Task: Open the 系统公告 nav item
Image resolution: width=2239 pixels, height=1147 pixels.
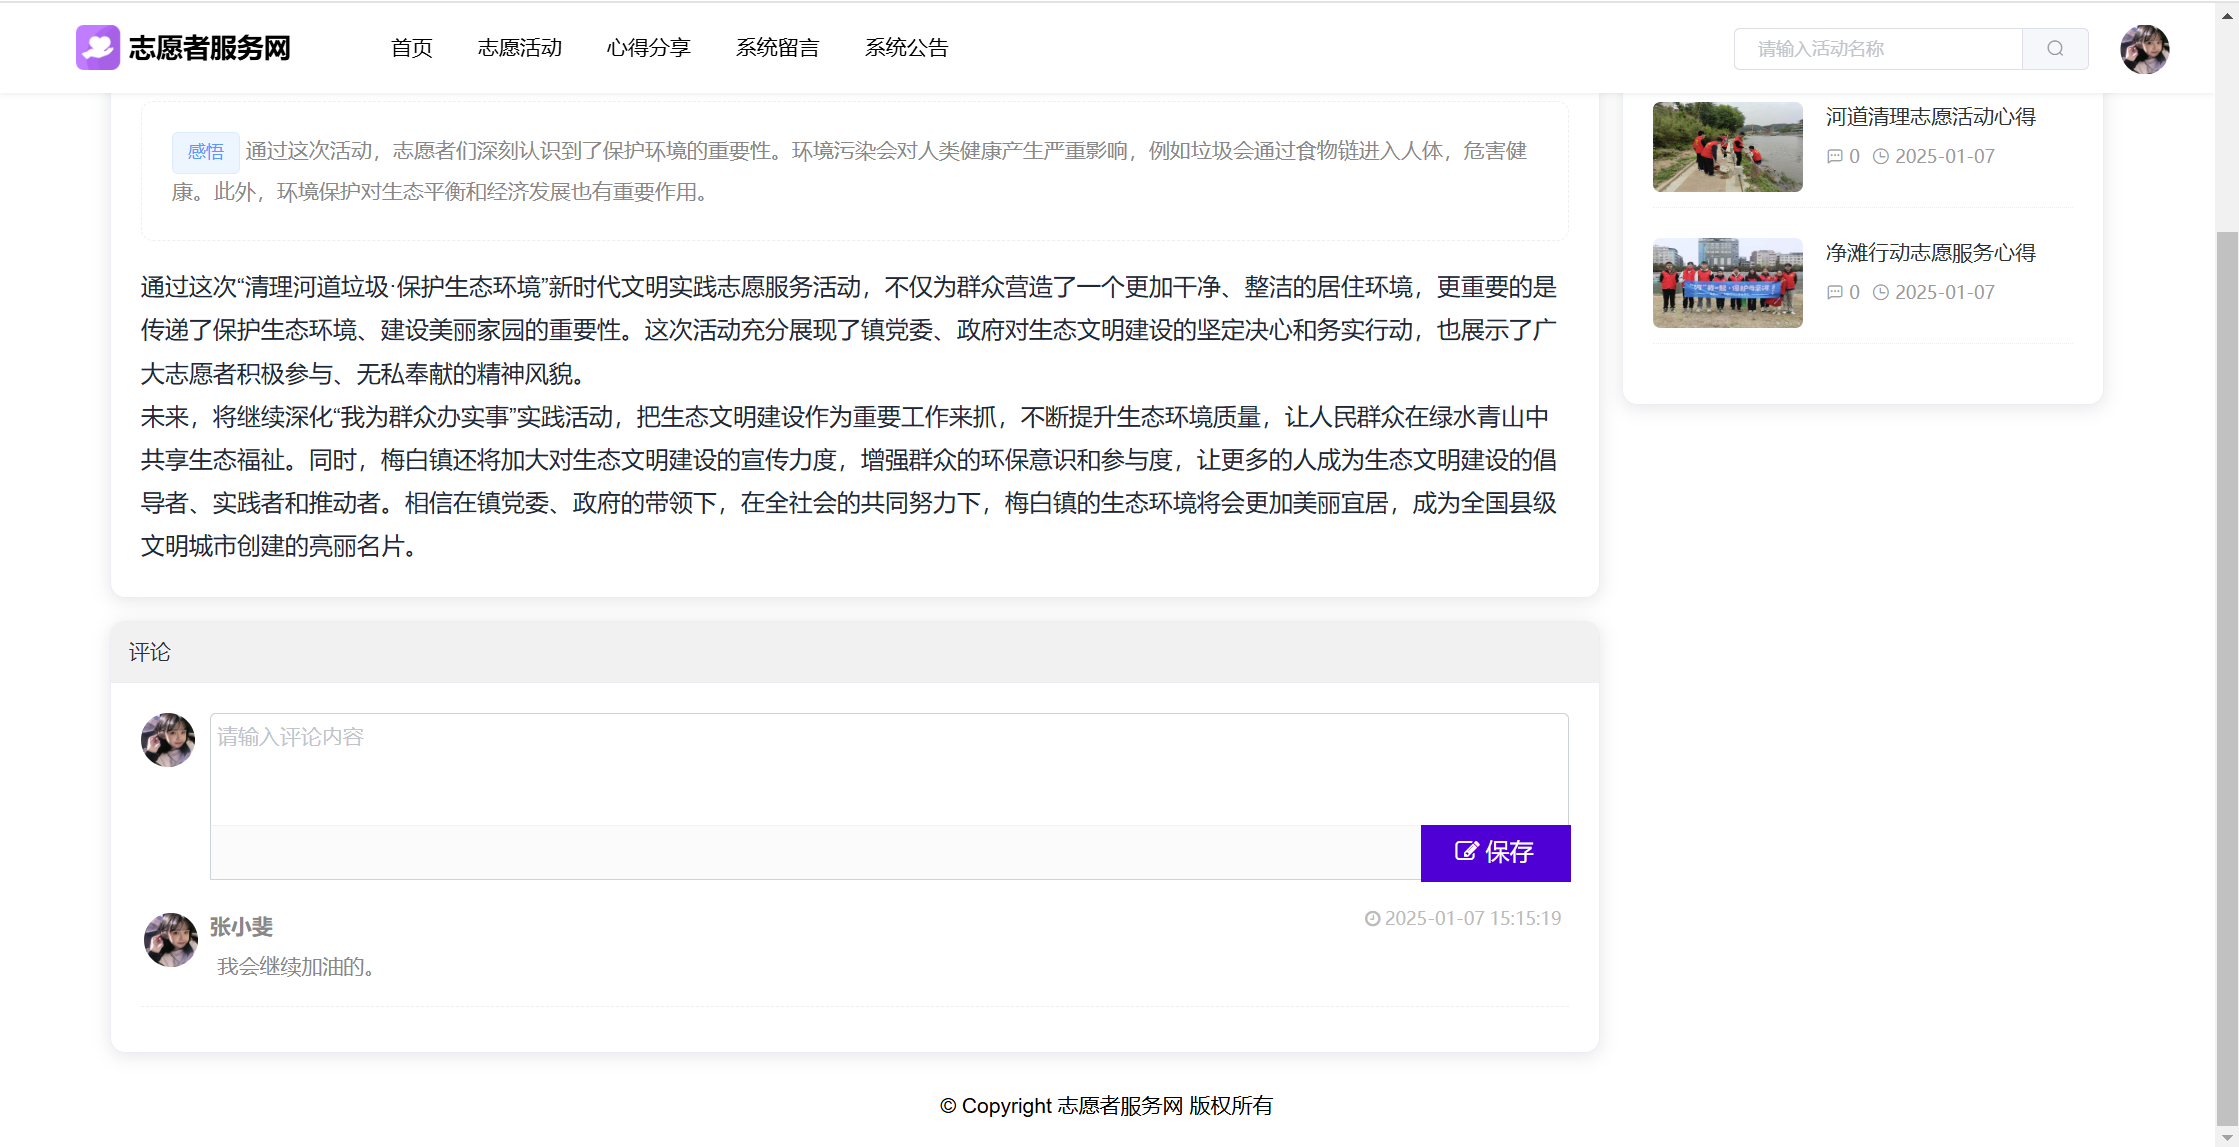Action: click(x=906, y=48)
